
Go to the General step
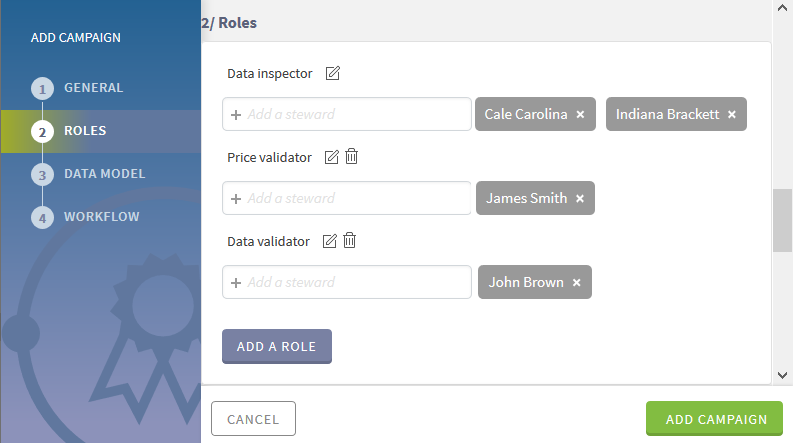tap(92, 88)
